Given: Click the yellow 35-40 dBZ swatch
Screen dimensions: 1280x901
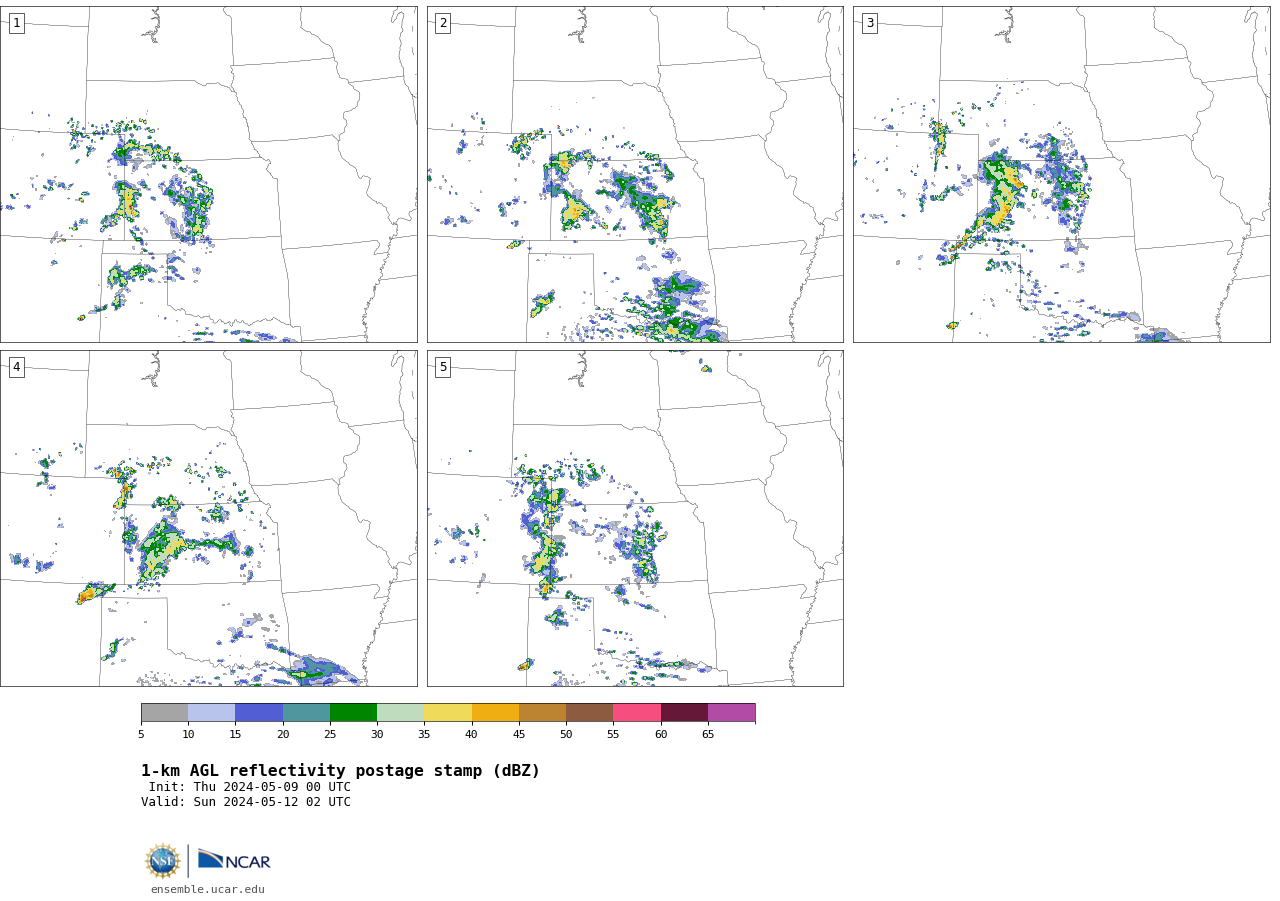Looking at the screenshot, I should coord(448,712).
